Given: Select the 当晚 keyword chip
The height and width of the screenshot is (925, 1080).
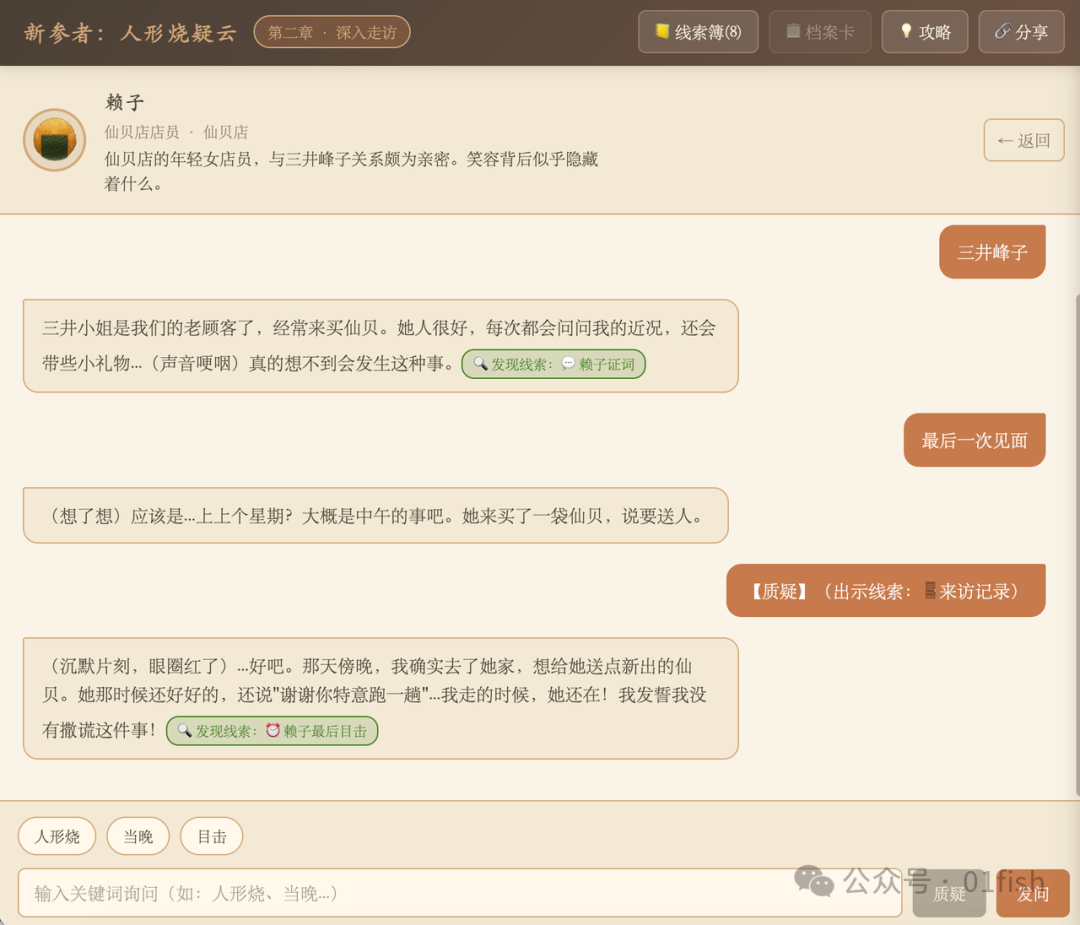Looking at the screenshot, I should [x=138, y=836].
